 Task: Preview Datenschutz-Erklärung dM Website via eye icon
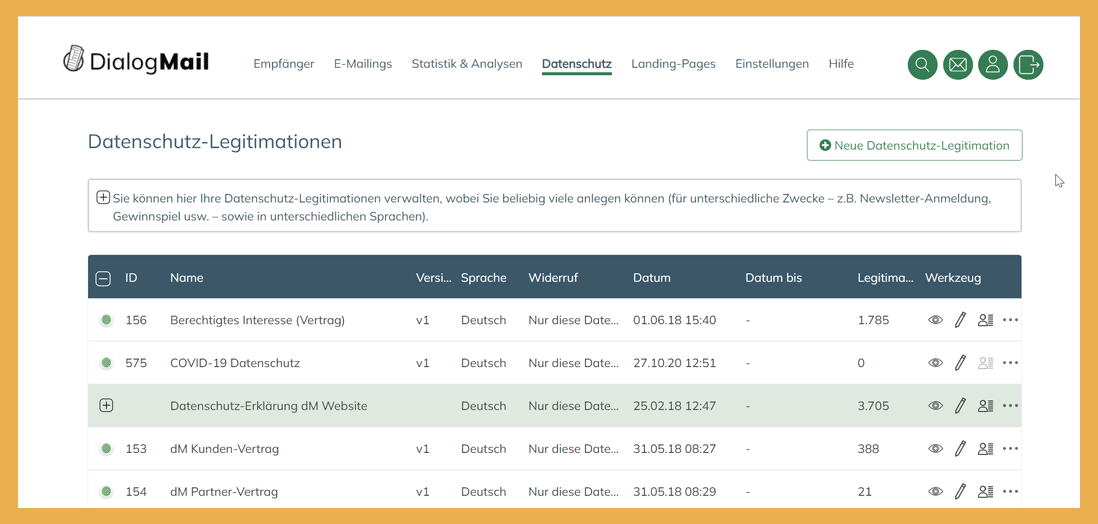(x=936, y=406)
